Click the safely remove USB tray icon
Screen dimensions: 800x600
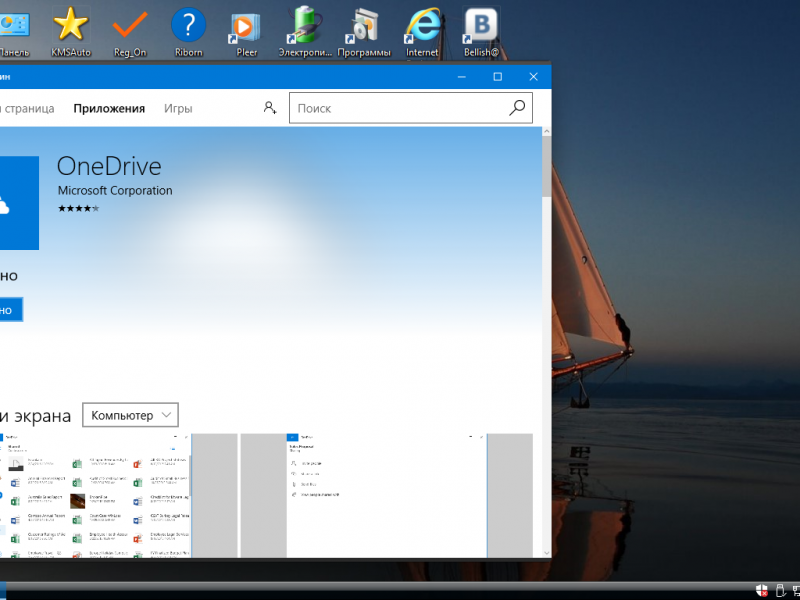(780, 590)
